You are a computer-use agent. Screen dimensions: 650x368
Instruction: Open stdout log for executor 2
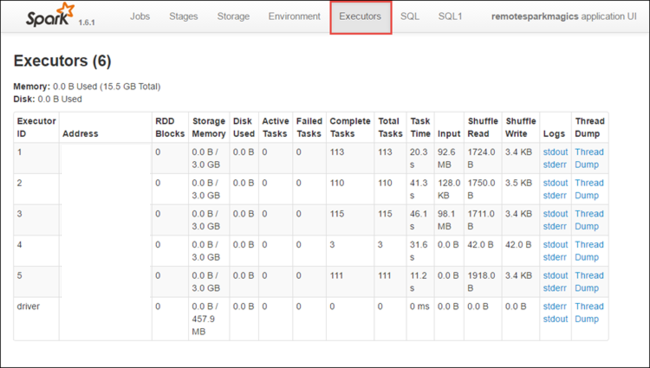pyautogui.click(x=555, y=183)
